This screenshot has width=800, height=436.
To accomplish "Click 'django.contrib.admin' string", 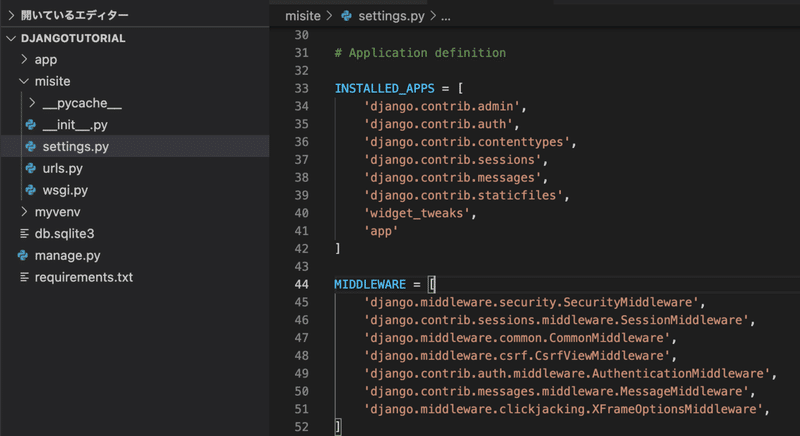I will click(x=441, y=106).
